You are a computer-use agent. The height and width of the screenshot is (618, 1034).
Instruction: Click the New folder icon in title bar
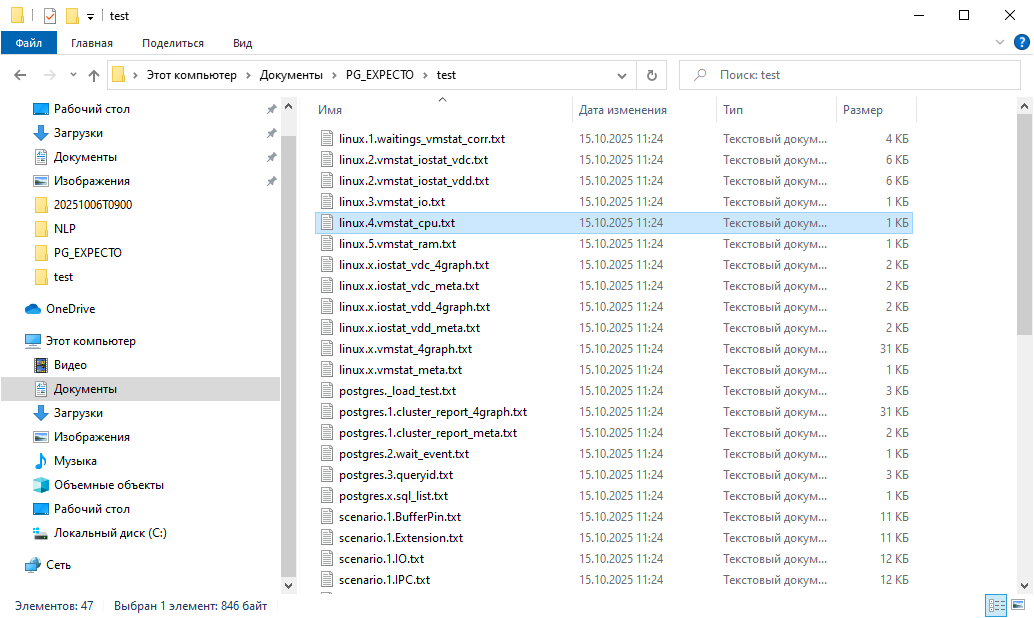pyautogui.click(x=72, y=15)
